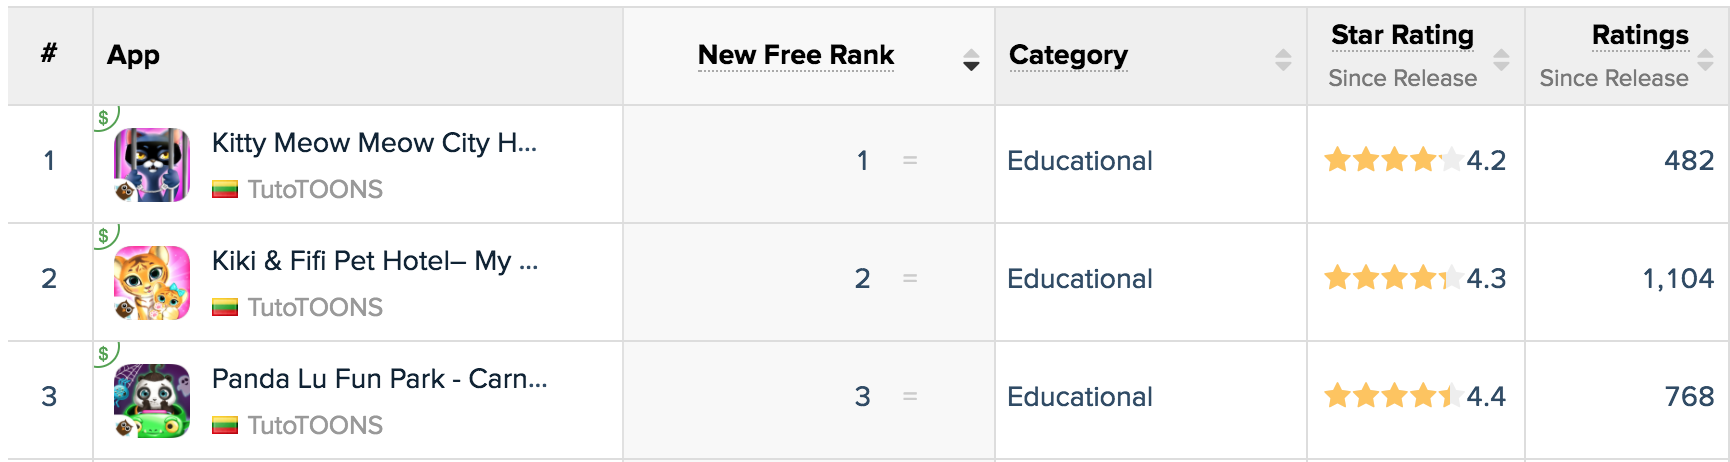The height and width of the screenshot is (462, 1730).
Task: Click the green dollar badge on Panda Lu
Action: click(x=104, y=354)
